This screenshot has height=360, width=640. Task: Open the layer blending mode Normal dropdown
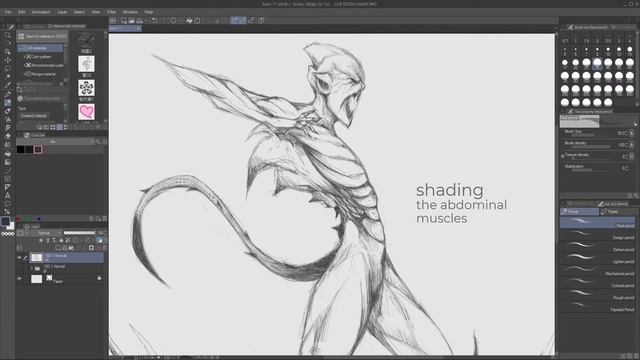click(x=47, y=233)
